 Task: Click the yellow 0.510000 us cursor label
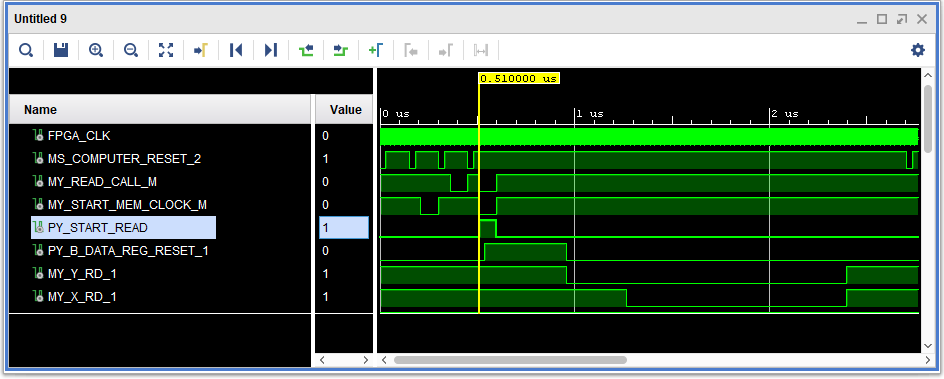[x=519, y=78]
